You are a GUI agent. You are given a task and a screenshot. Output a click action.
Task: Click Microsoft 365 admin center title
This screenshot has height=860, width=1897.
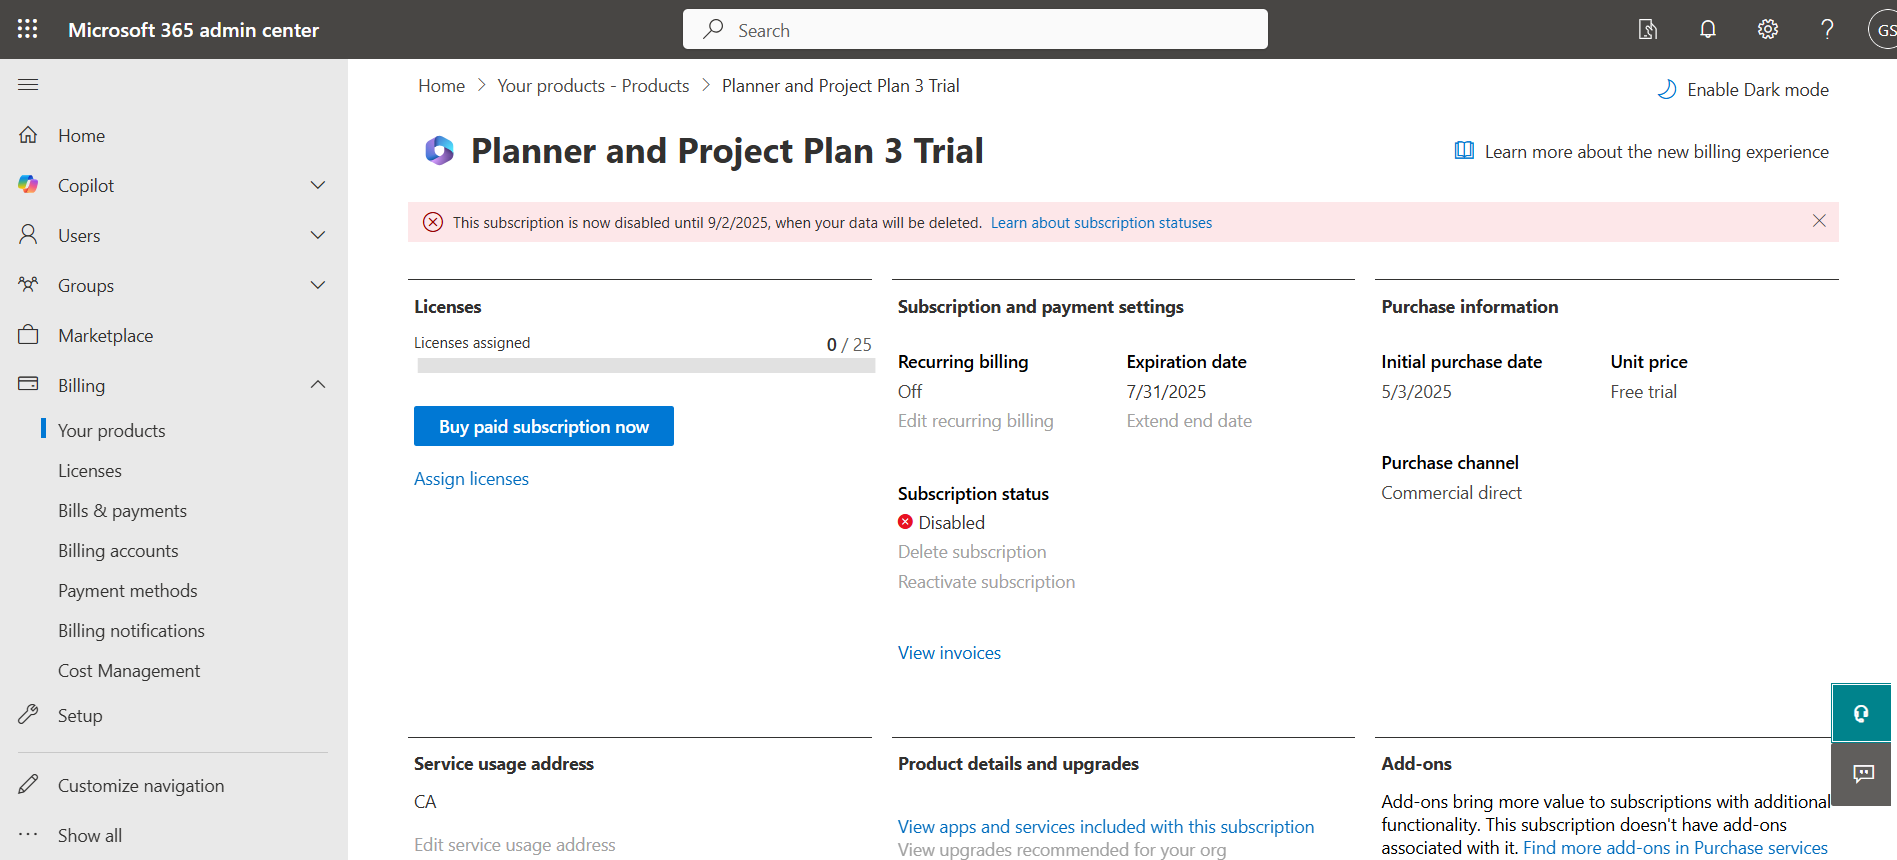[x=193, y=30]
